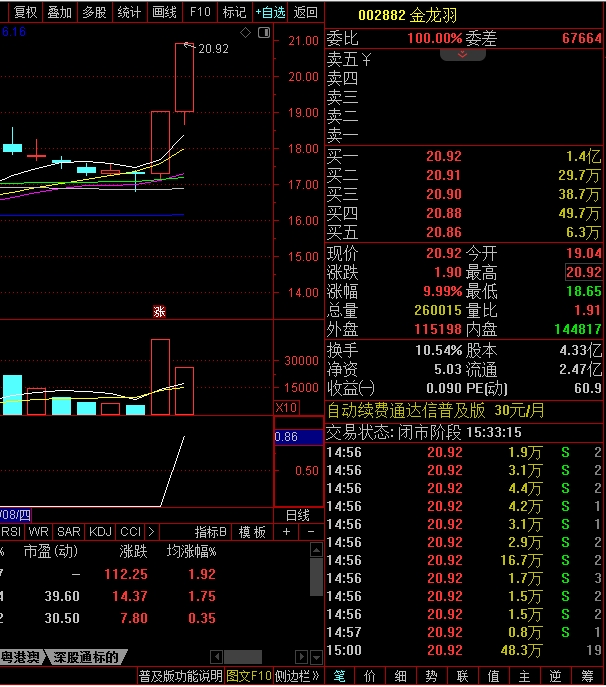Image resolution: width=606 pixels, height=687 pixels.
Task: Click the 均涨幅% column header
Action: pos(191,551)
